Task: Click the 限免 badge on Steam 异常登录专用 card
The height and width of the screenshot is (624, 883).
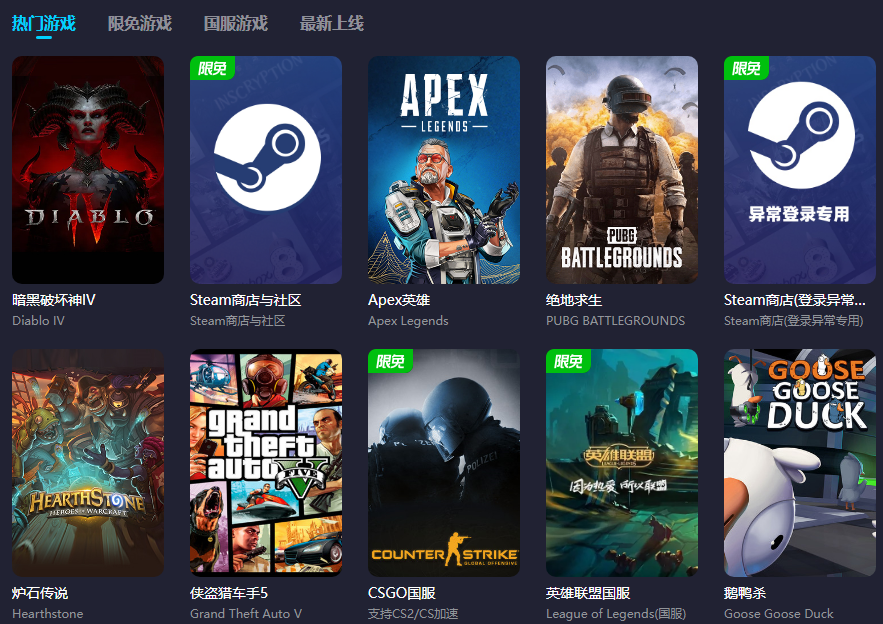Action: pyautogui.click(x=746, y=68)
